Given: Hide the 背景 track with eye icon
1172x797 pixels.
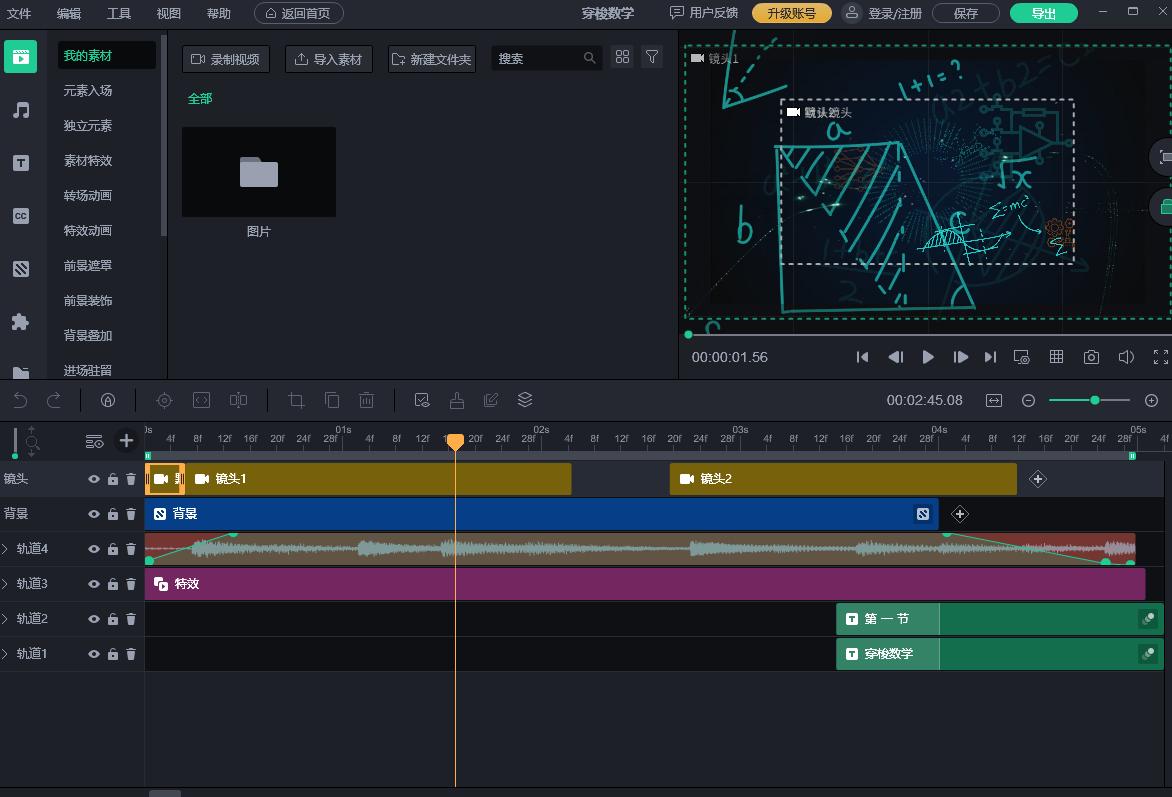Looking at the screenshot, I should 94,514.
